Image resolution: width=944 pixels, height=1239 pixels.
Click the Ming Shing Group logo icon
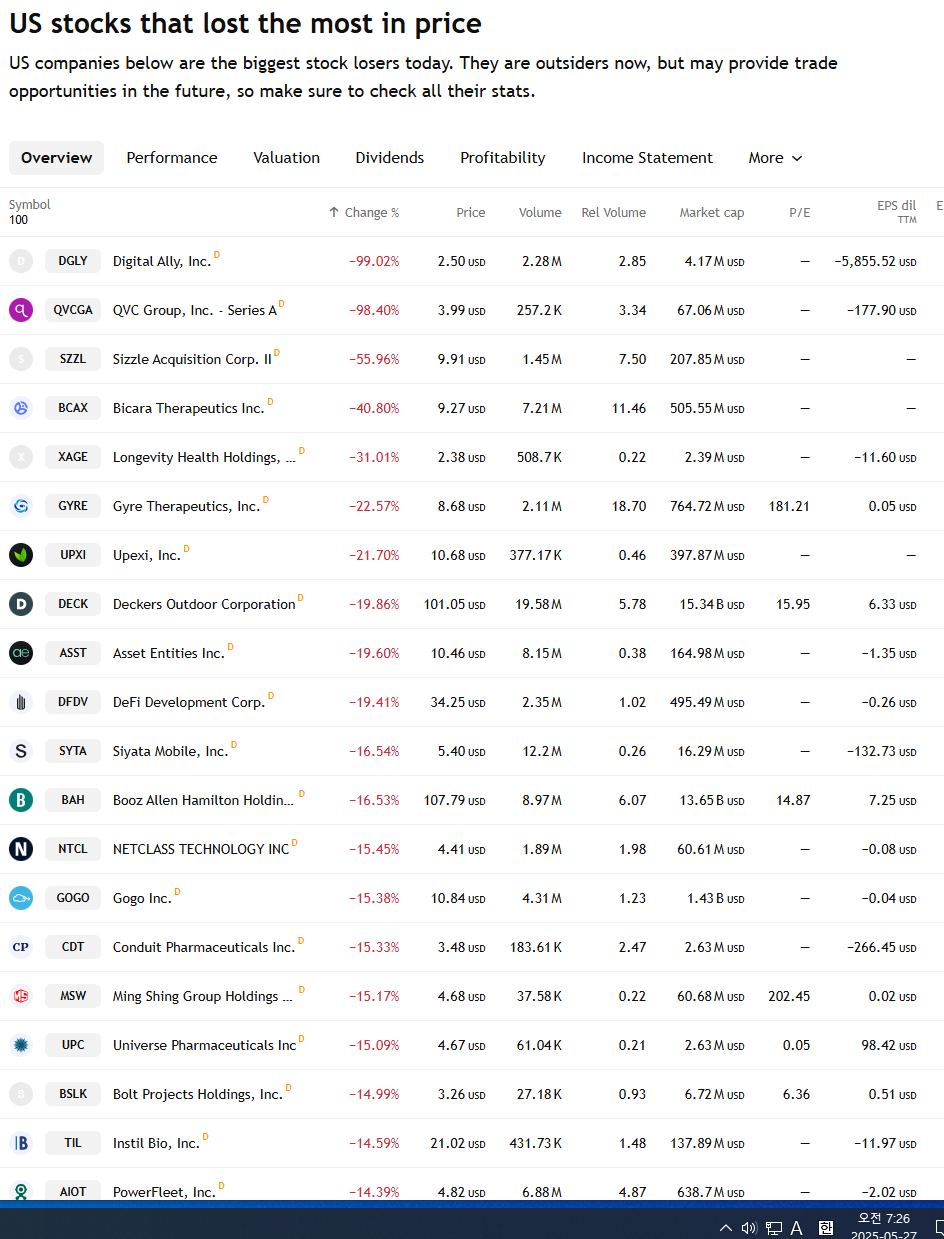point(21,996)
